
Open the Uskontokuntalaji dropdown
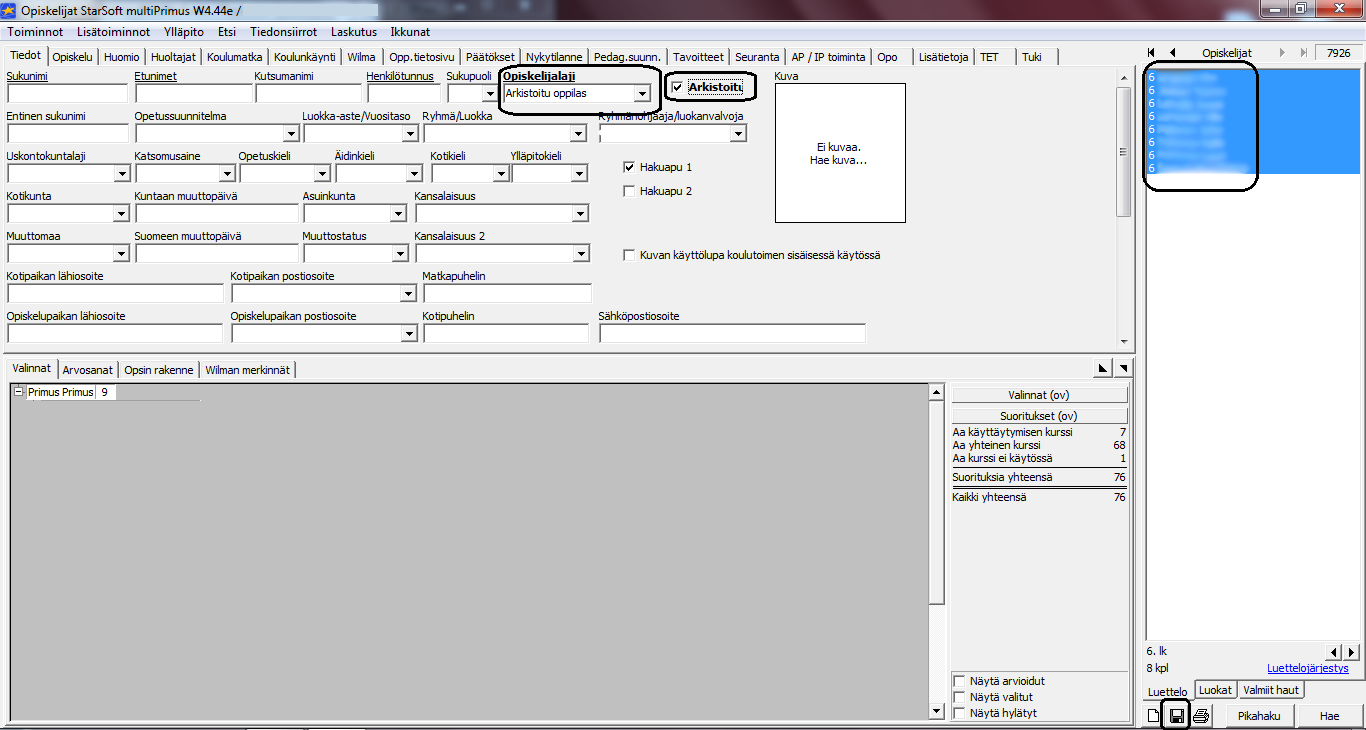coord(122,174)
